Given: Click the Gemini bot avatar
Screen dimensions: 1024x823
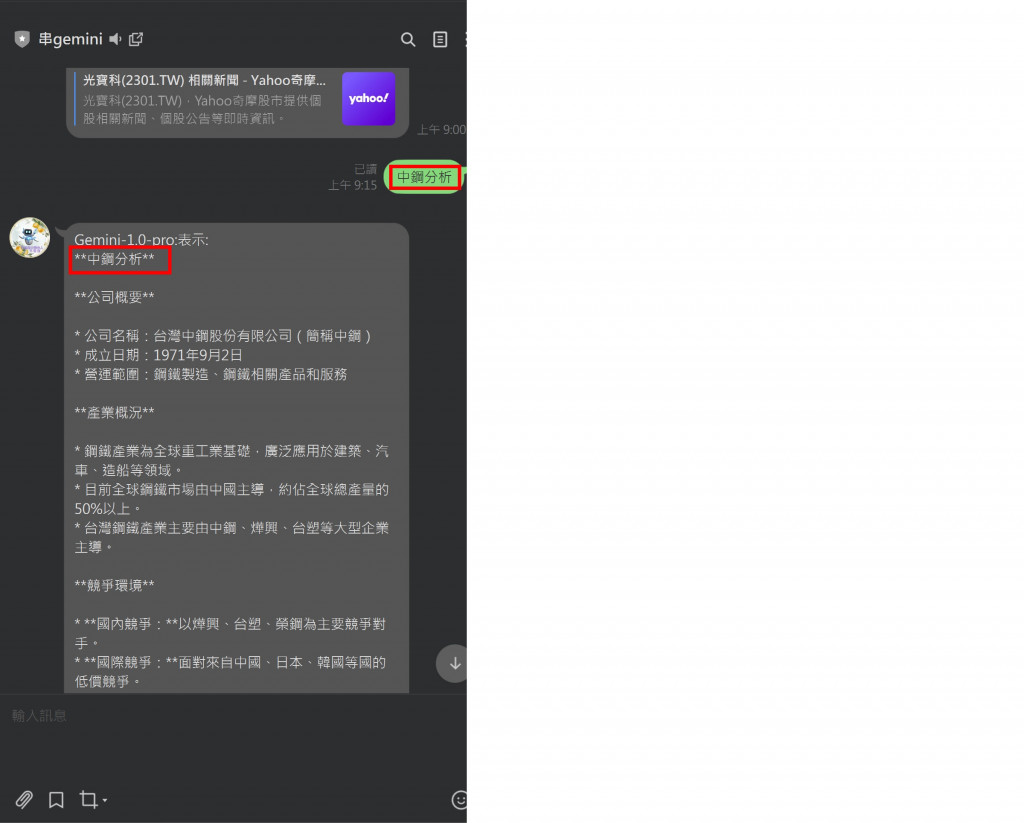Looking at the screenshot, I should (x=29, y=238).
